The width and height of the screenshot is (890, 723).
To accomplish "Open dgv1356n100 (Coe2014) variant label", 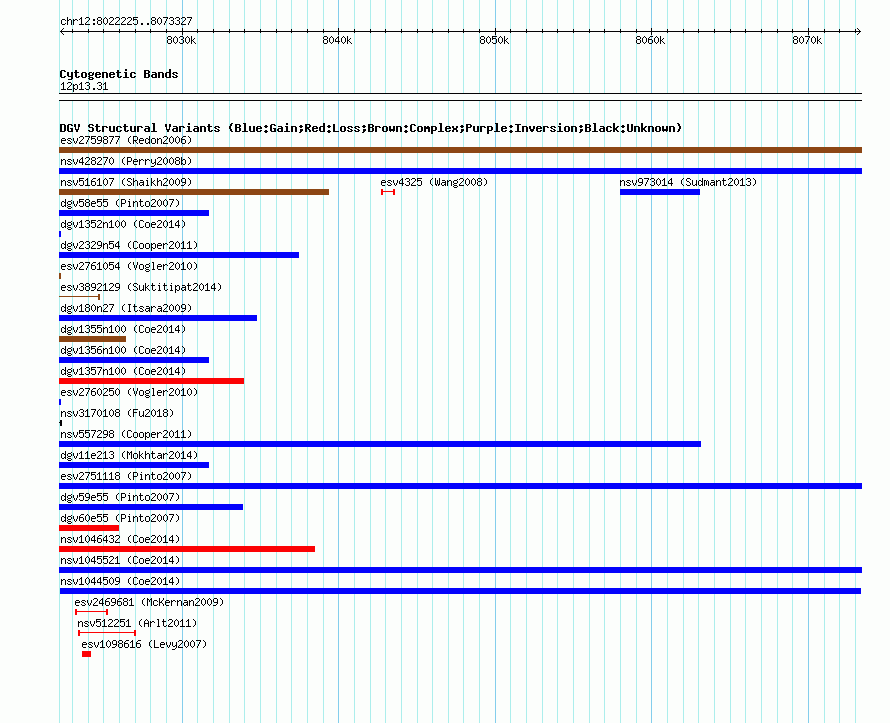I will click(x=123, y=350).
